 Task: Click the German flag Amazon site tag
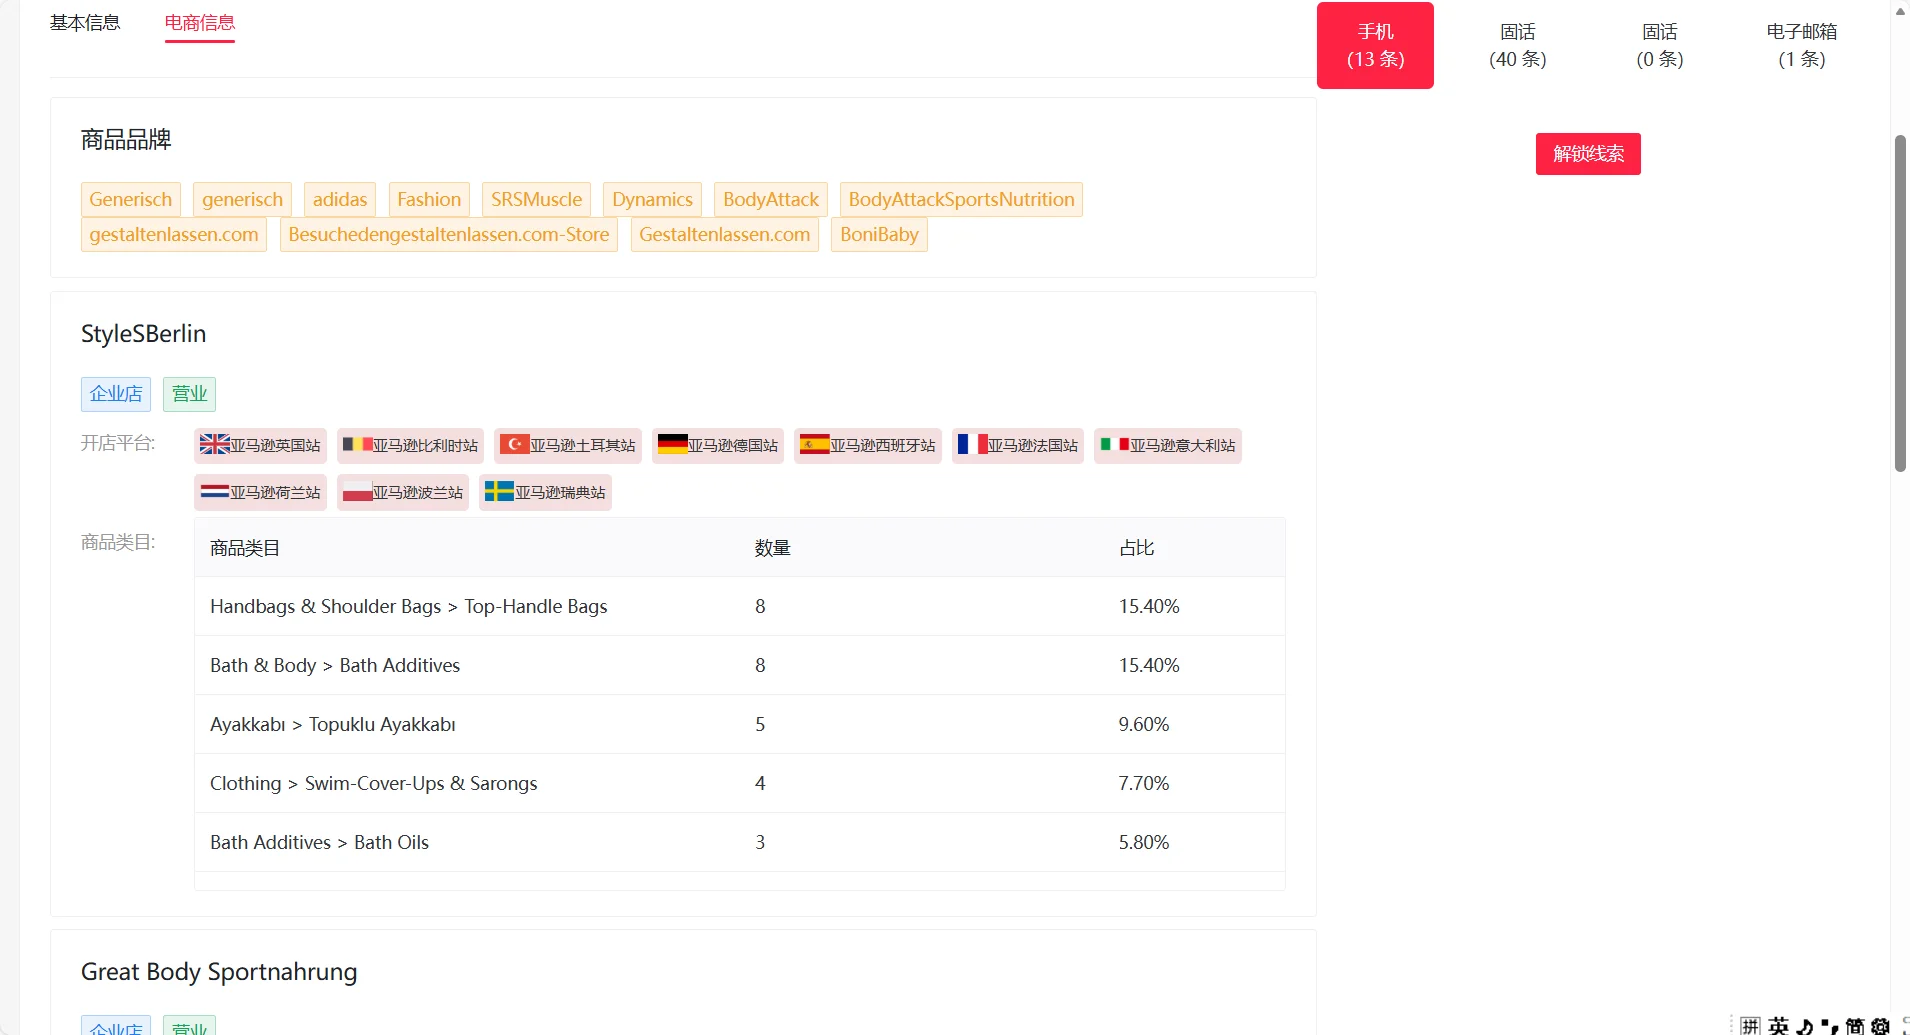pyautogui.click(x=718, y=445)
